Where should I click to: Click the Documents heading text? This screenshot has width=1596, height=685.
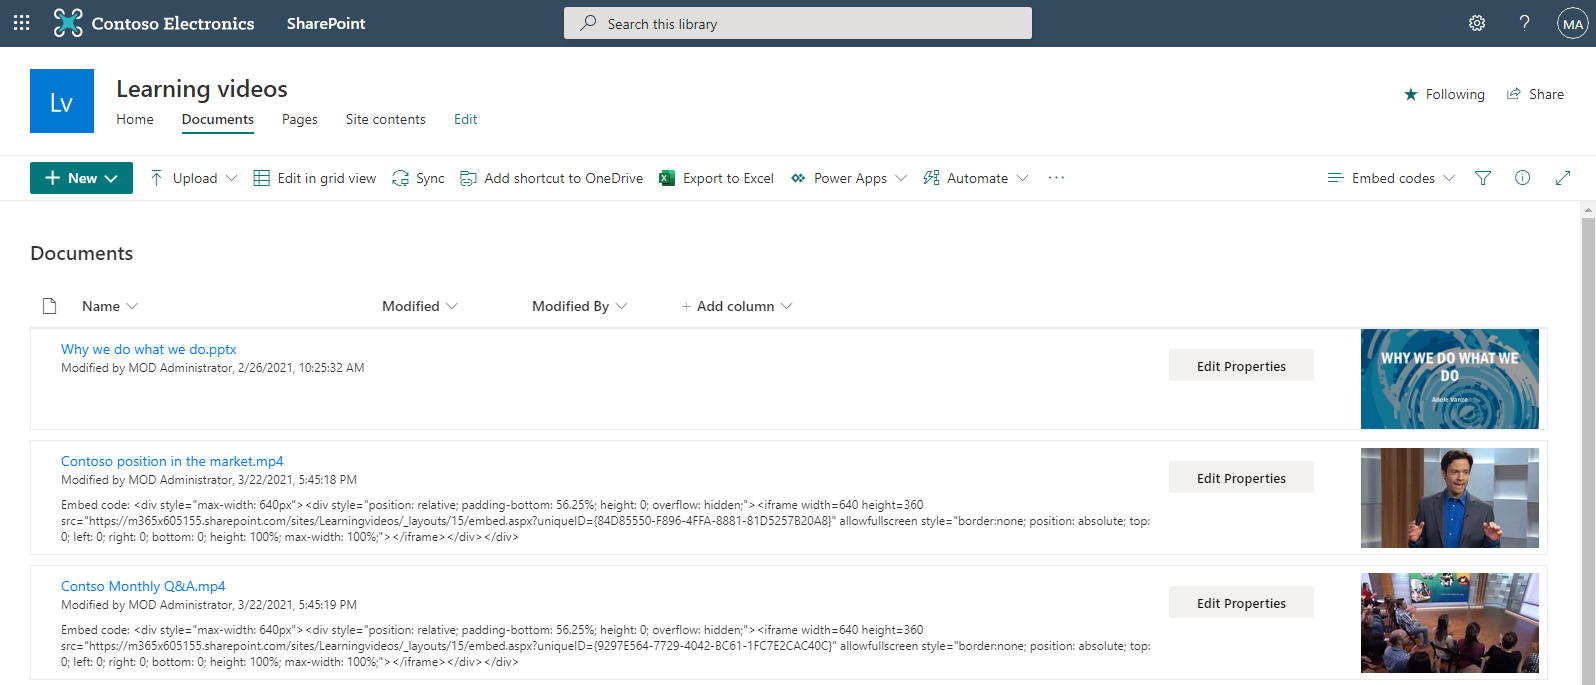(82, 253)
